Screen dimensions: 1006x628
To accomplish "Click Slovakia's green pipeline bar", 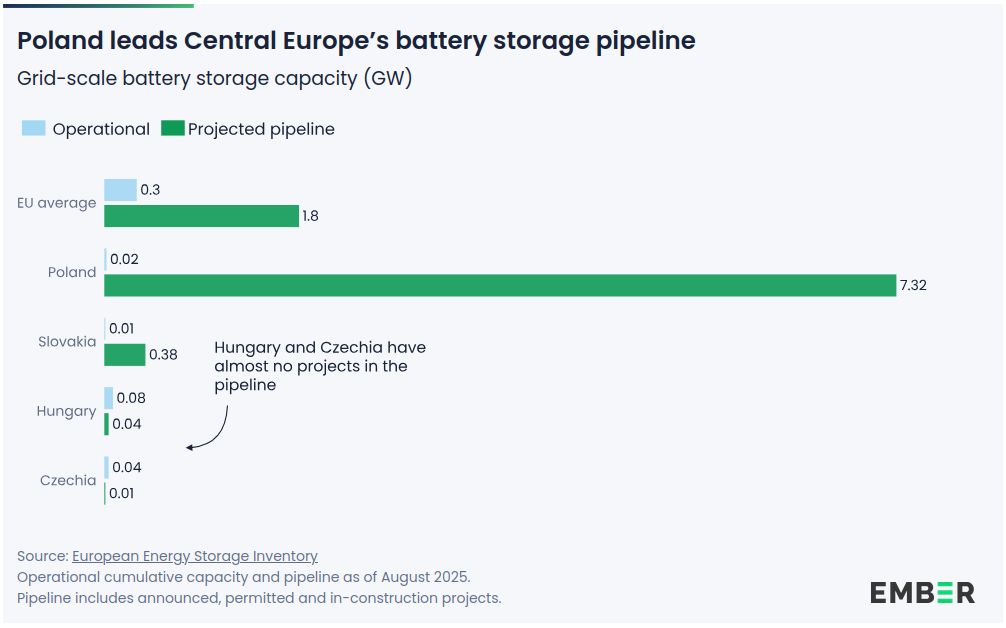I will click(124, 355).
